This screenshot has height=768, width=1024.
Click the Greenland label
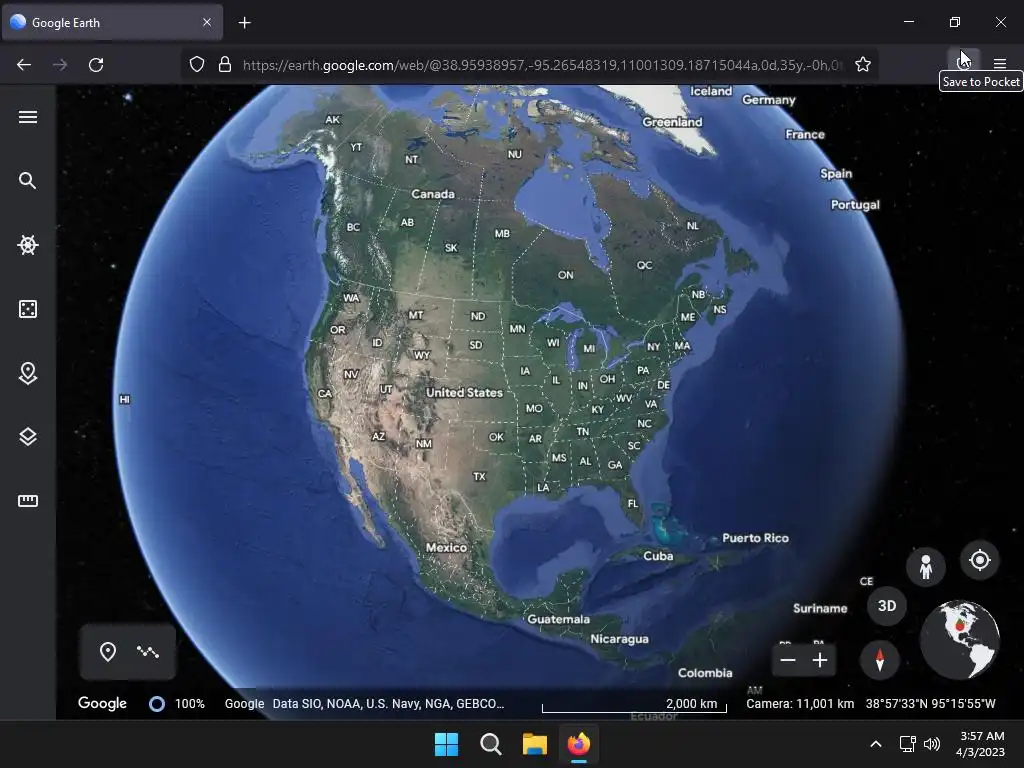673,122
